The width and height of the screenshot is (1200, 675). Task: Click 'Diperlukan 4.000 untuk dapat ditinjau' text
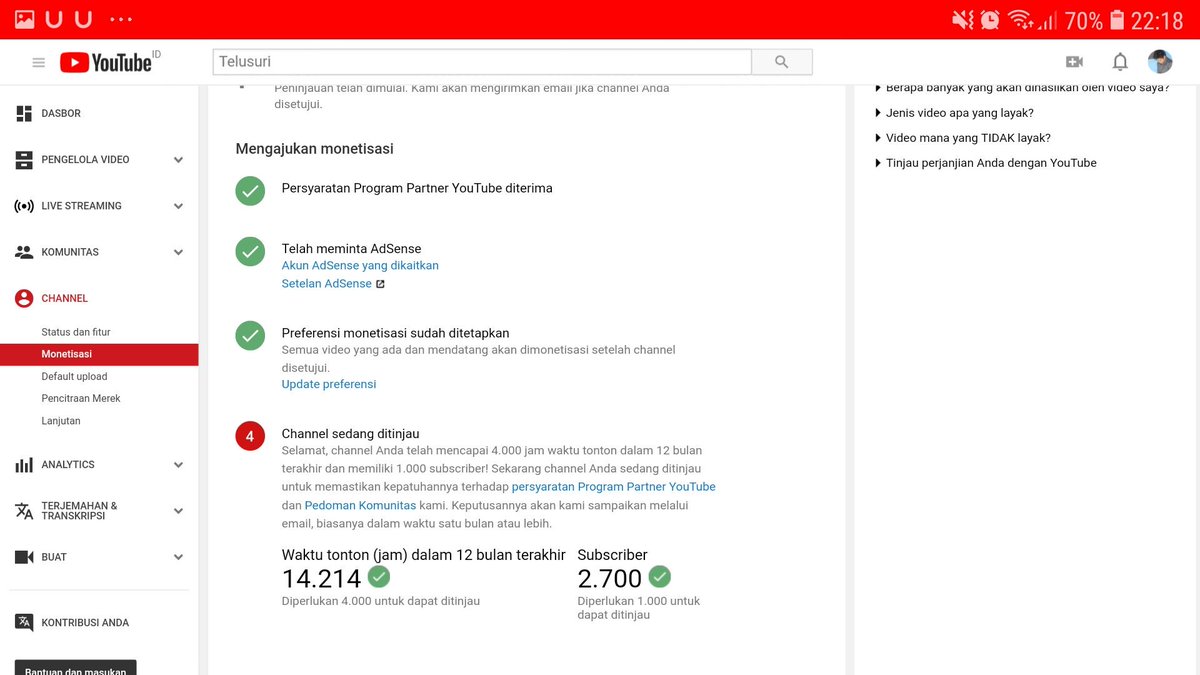click(381, 601)
